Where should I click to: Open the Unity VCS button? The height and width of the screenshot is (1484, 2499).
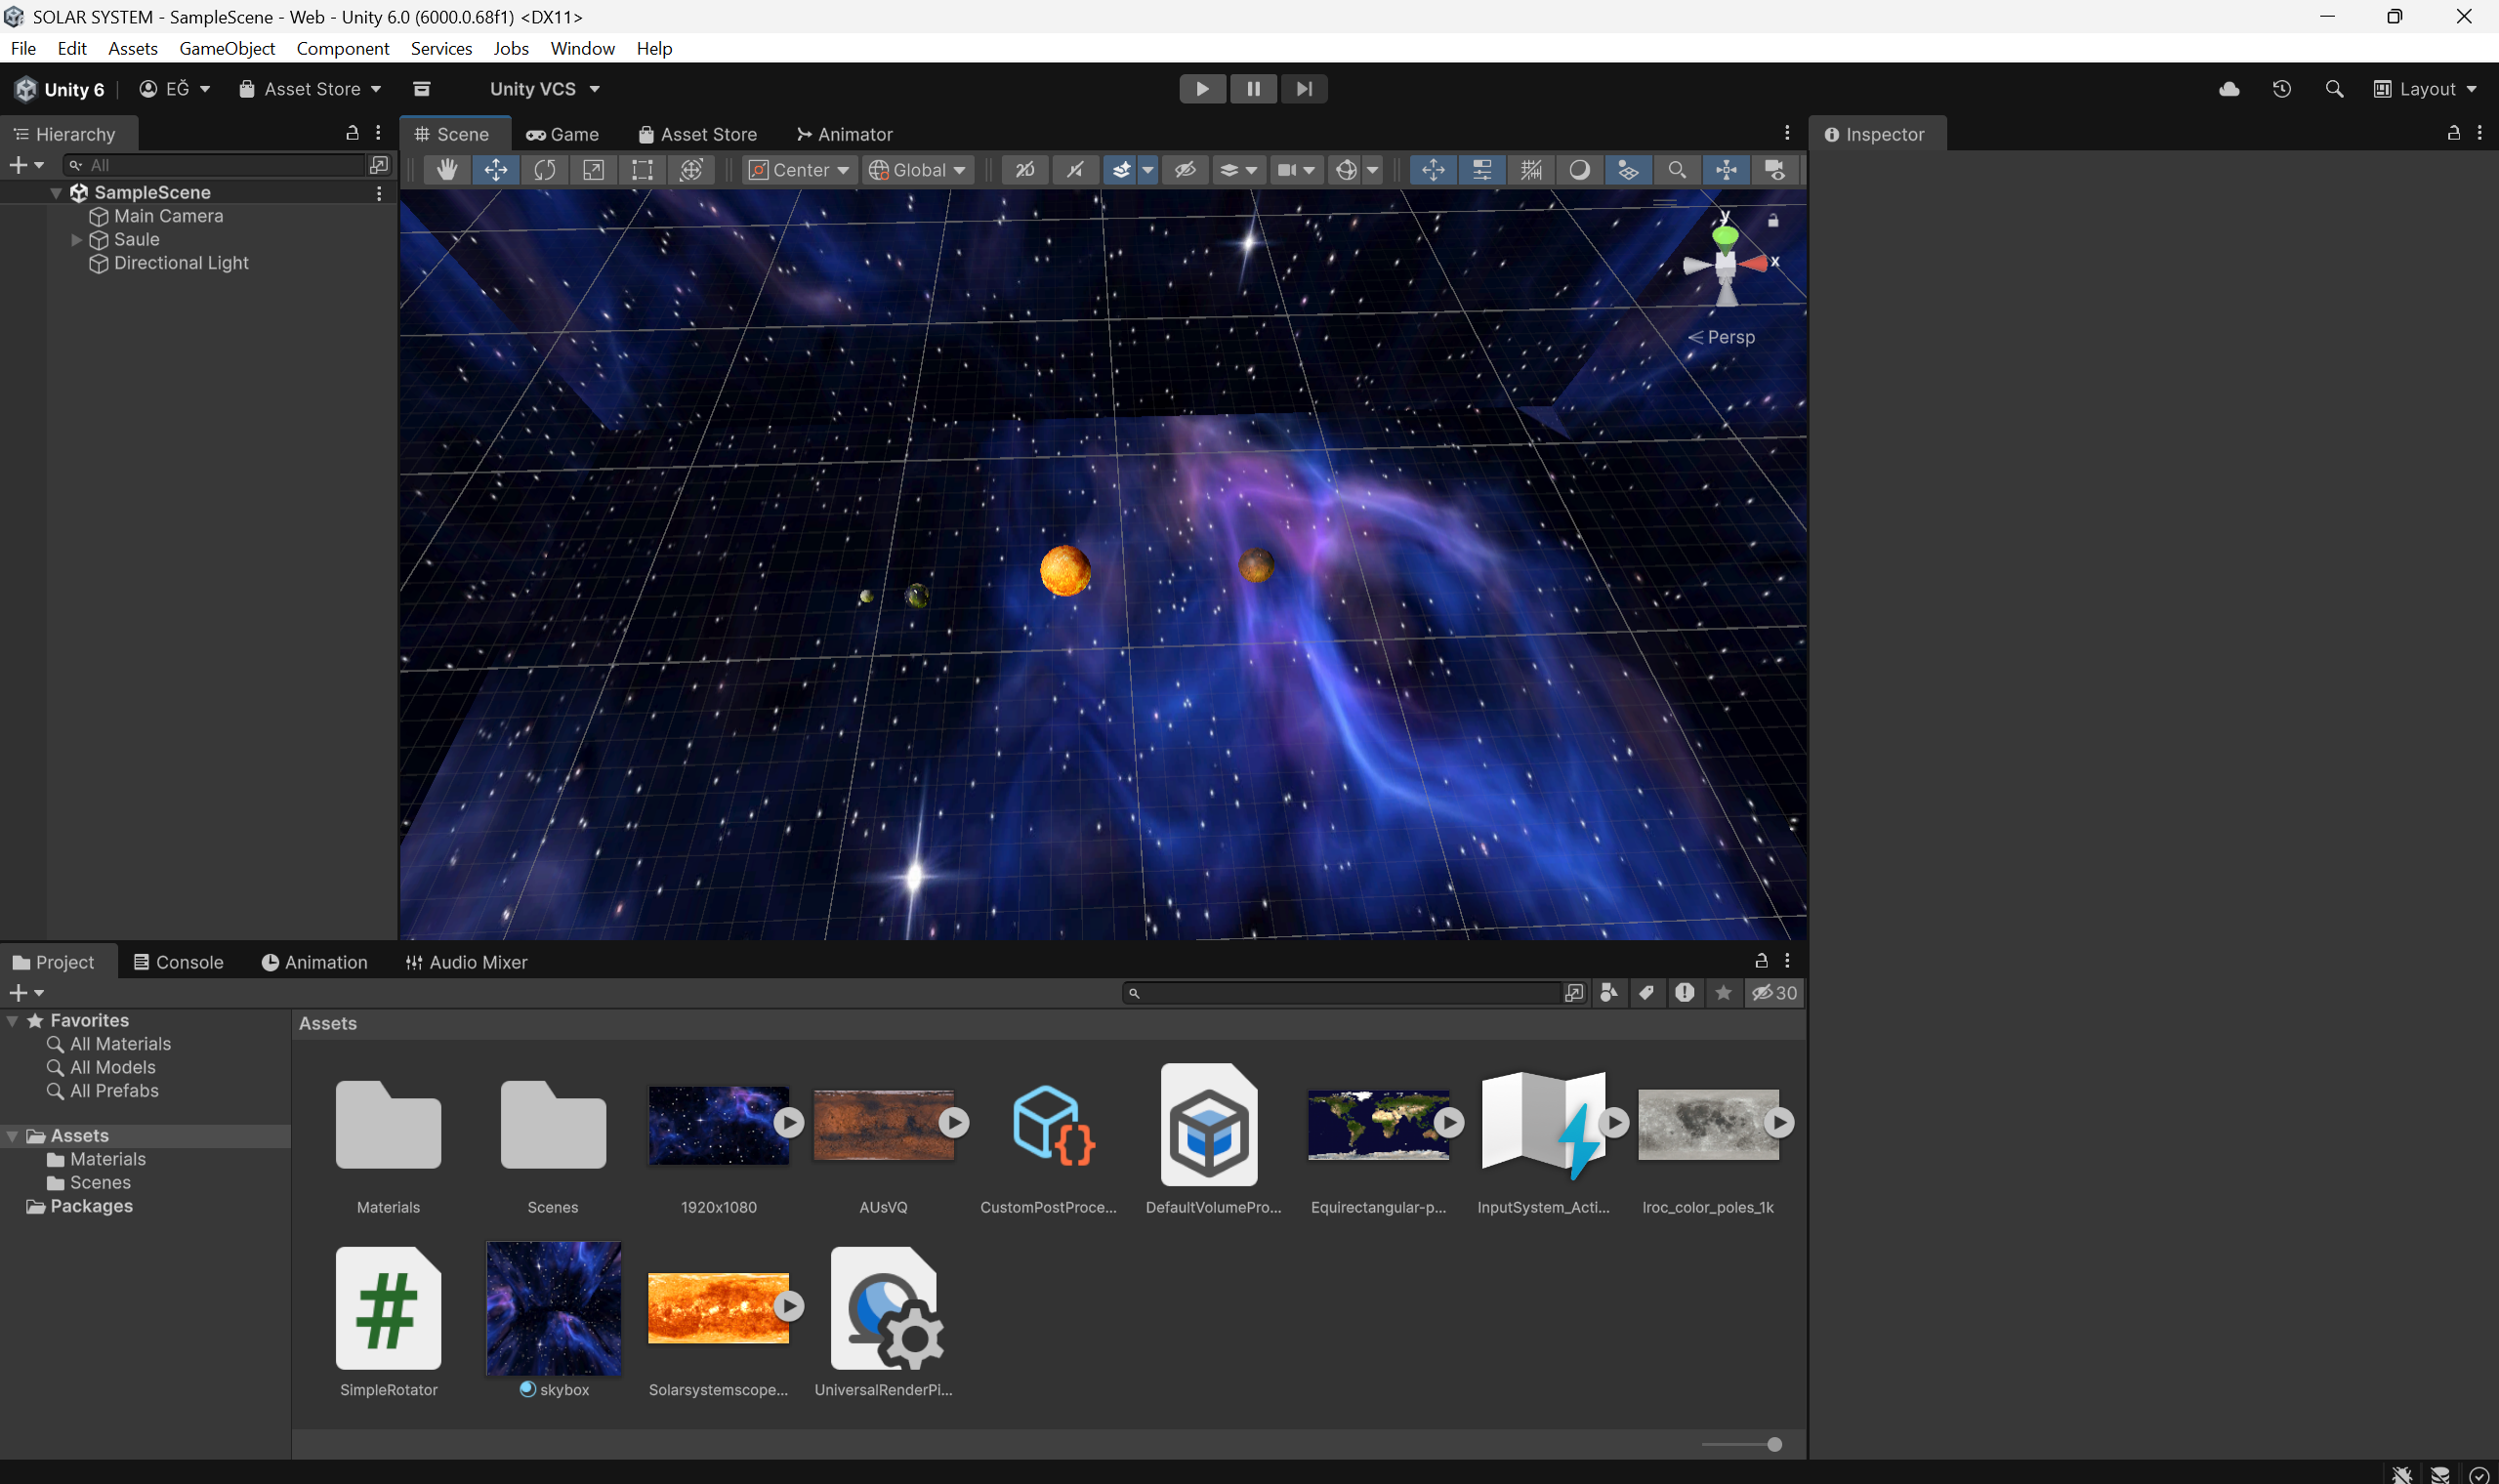[544, 89]
